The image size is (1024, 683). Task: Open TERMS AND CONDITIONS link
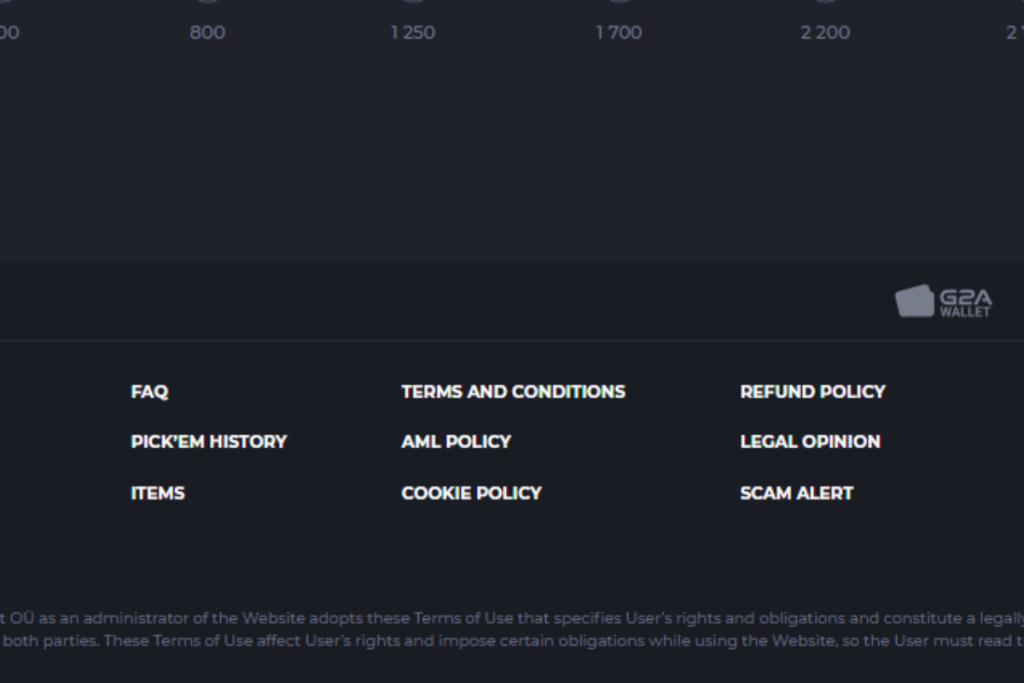pyautogui.click(x=513, y=392)
